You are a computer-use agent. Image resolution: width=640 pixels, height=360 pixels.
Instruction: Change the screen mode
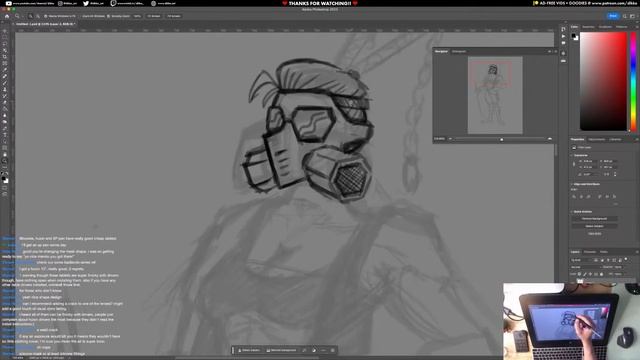[x=5, y=194]
